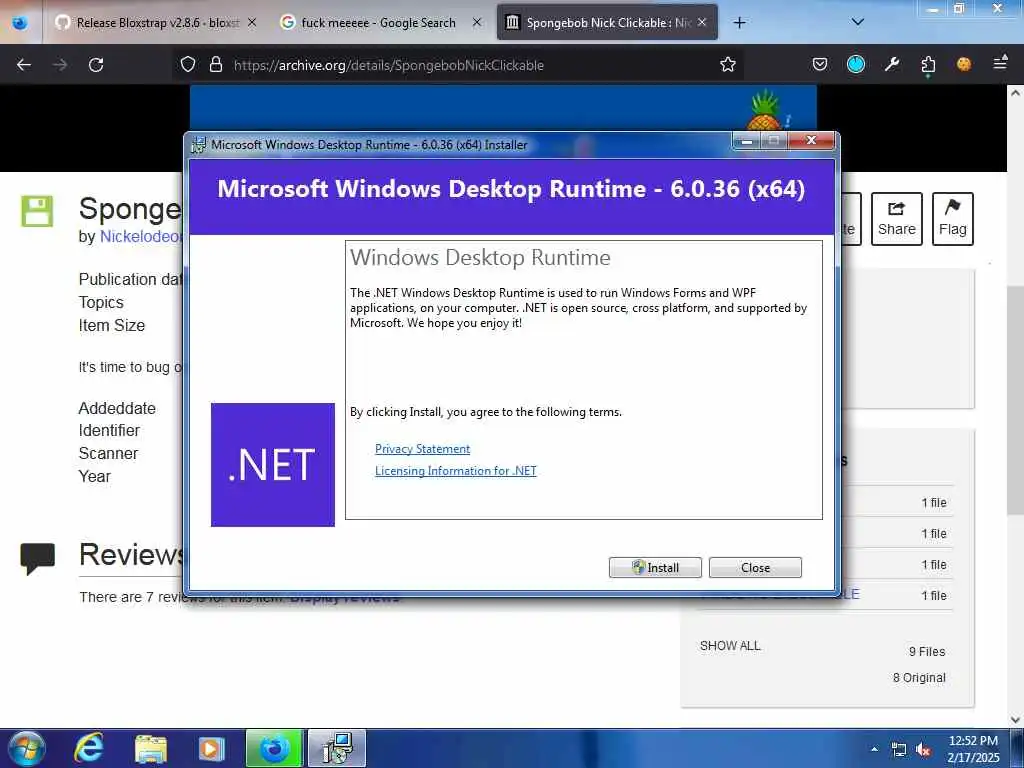Select the Firefox taskbar button

274,748
